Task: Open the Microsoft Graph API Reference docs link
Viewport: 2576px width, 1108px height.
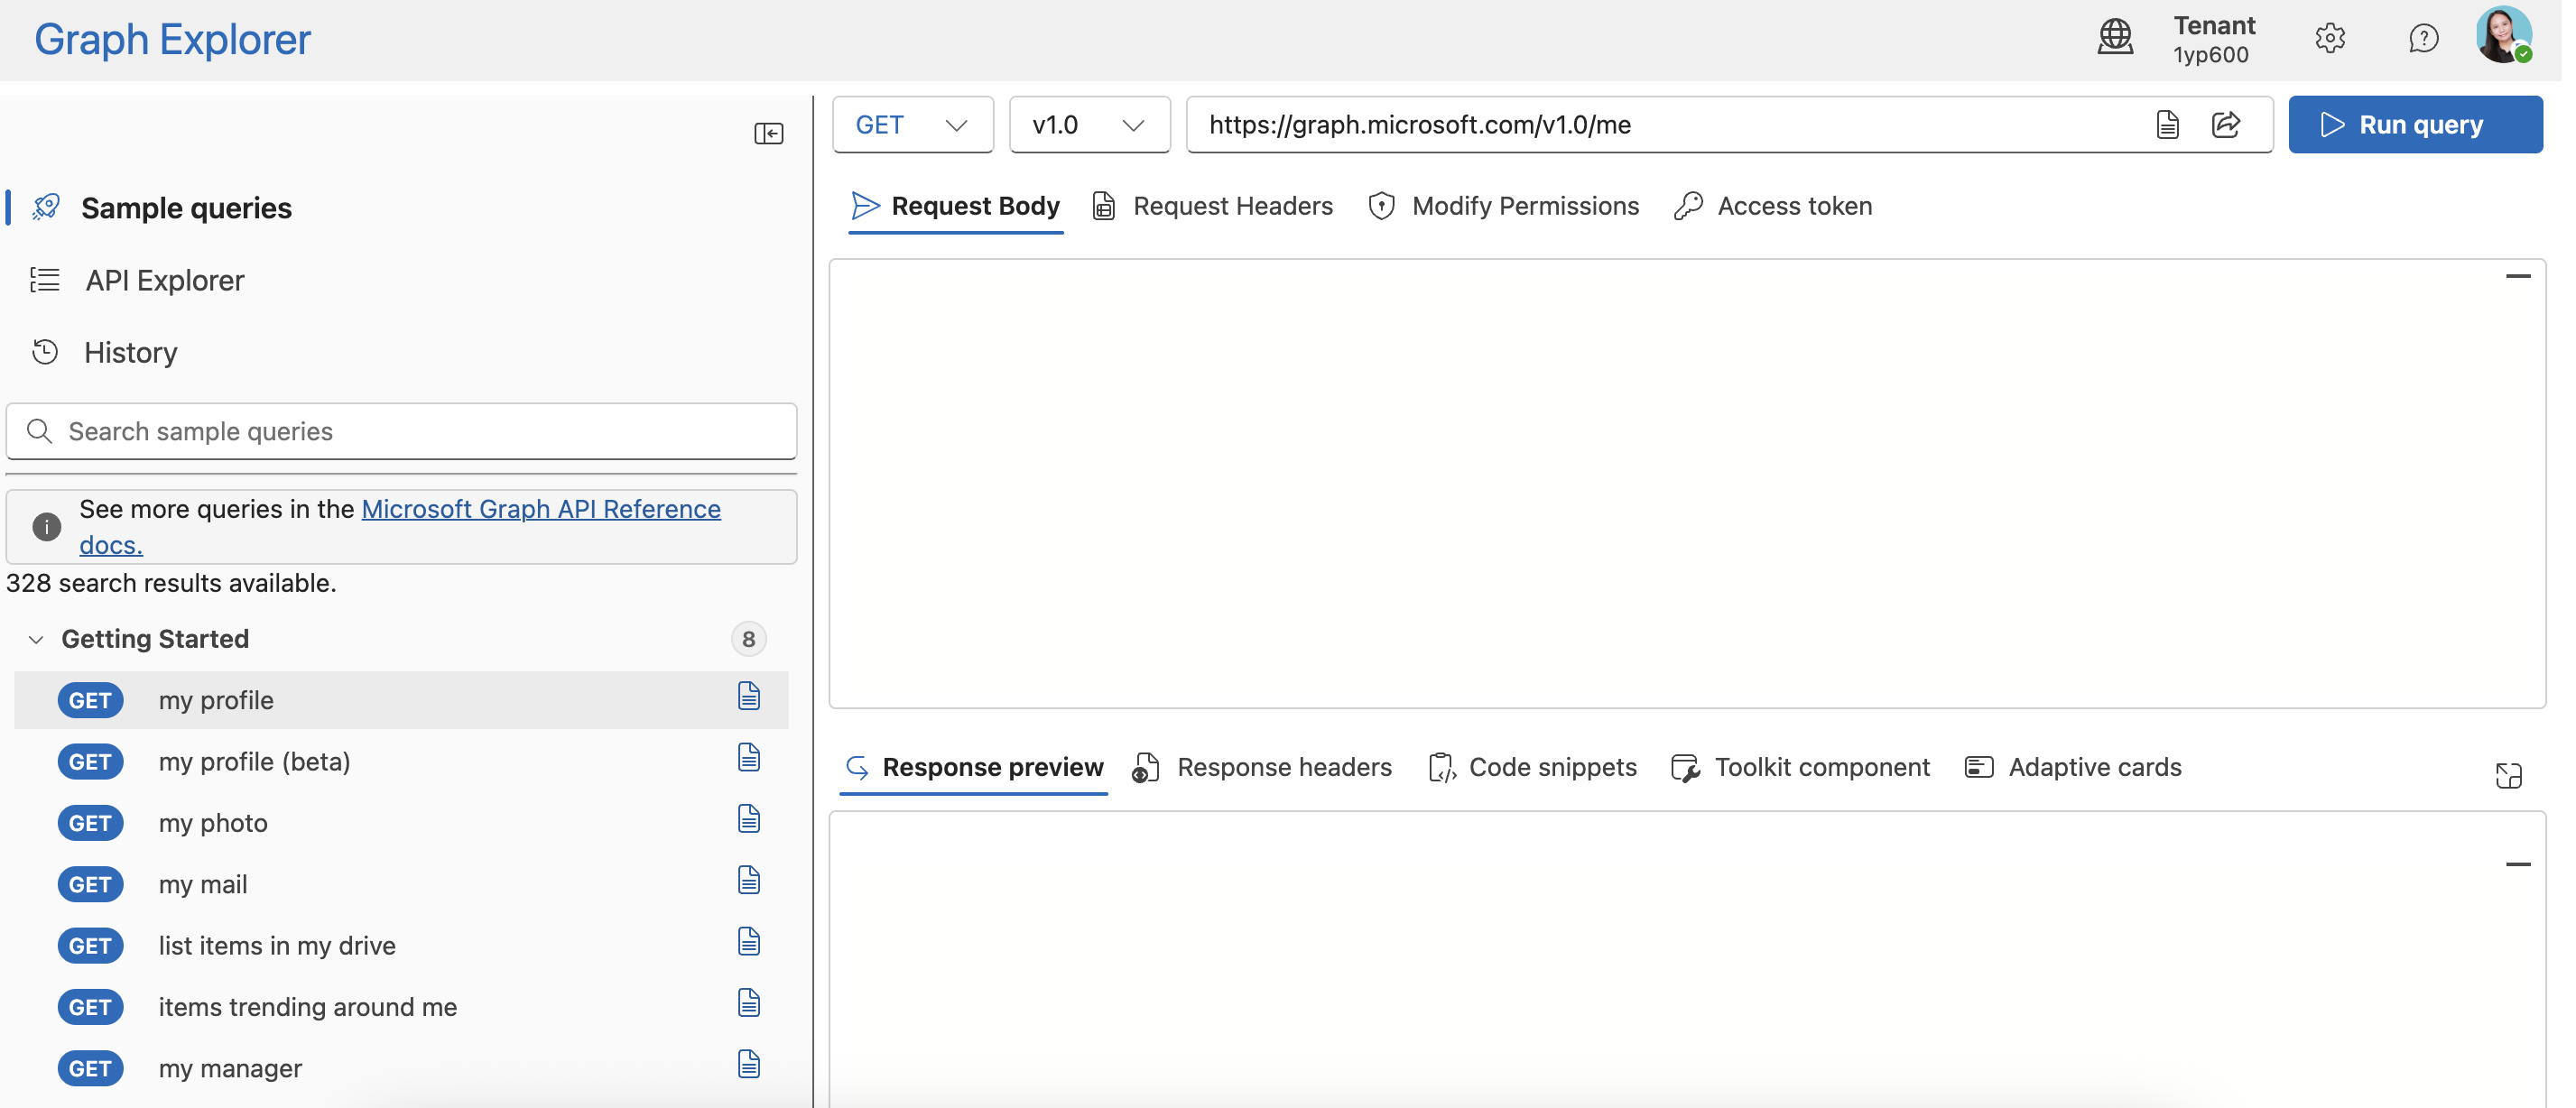Action: point(541,509)
